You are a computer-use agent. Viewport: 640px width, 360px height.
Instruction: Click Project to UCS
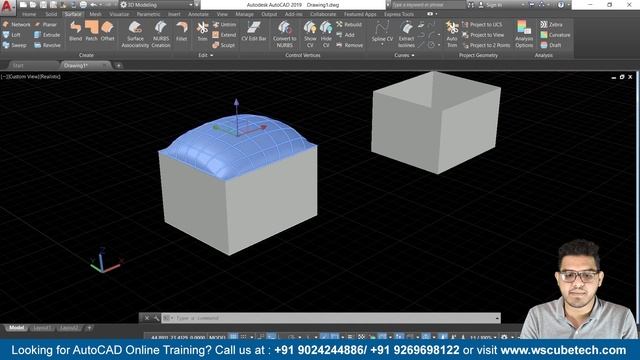482,24
